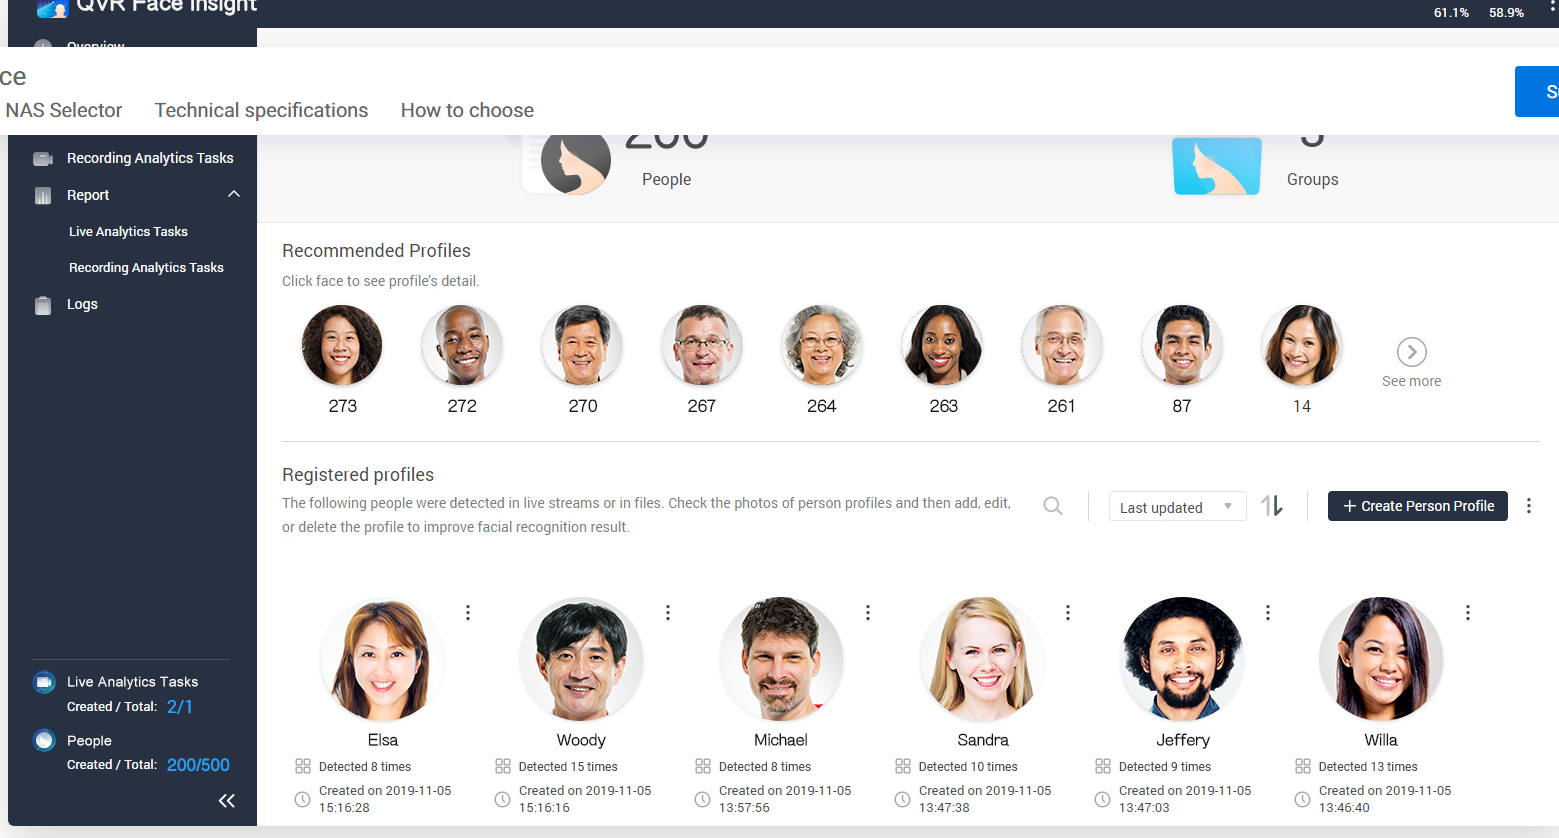Open Sandra's profile photo
The width and height of the screenshot is (1559, 838).
pyautogui.click(x=982, y=659)
